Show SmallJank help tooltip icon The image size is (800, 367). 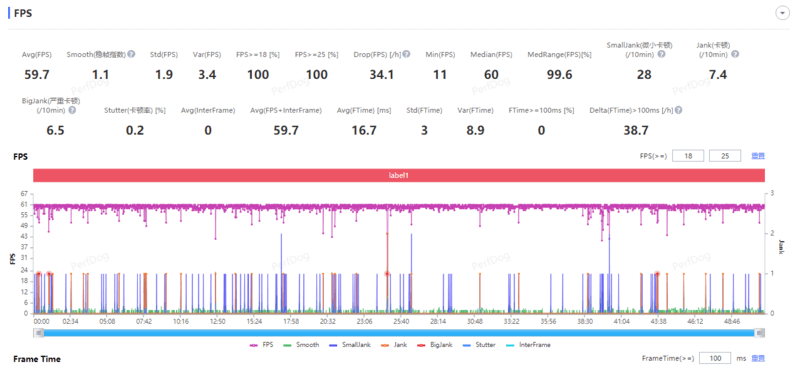(x=661, y=54)
